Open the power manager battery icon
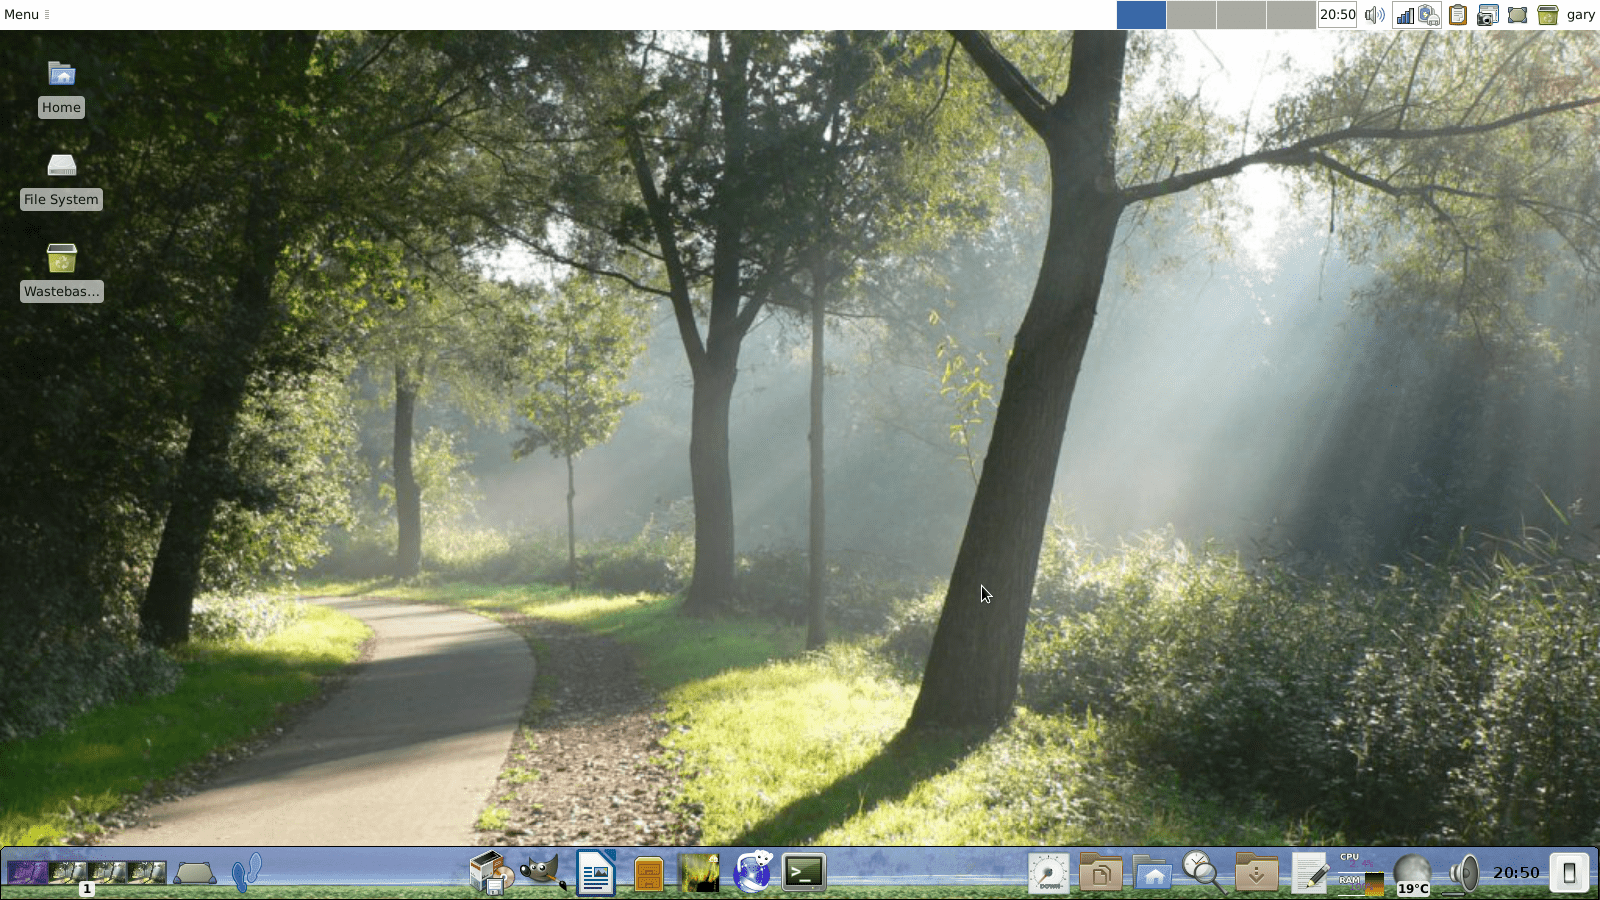This screenshot has height=900, width=1600. [1429, 15]
